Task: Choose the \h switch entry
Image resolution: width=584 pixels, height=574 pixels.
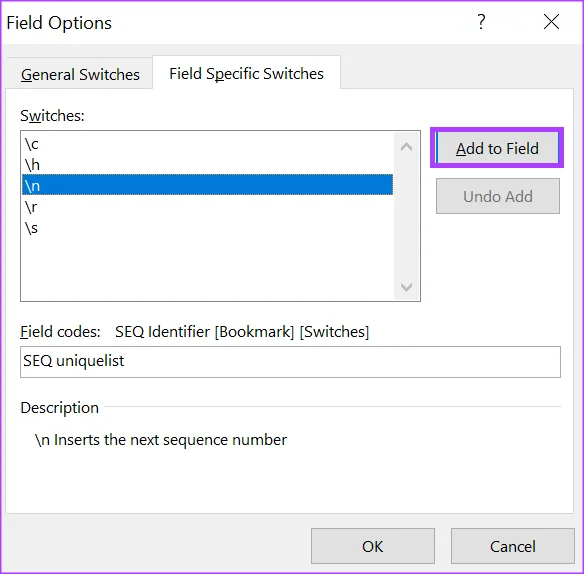Action: (x=207, y=165)
